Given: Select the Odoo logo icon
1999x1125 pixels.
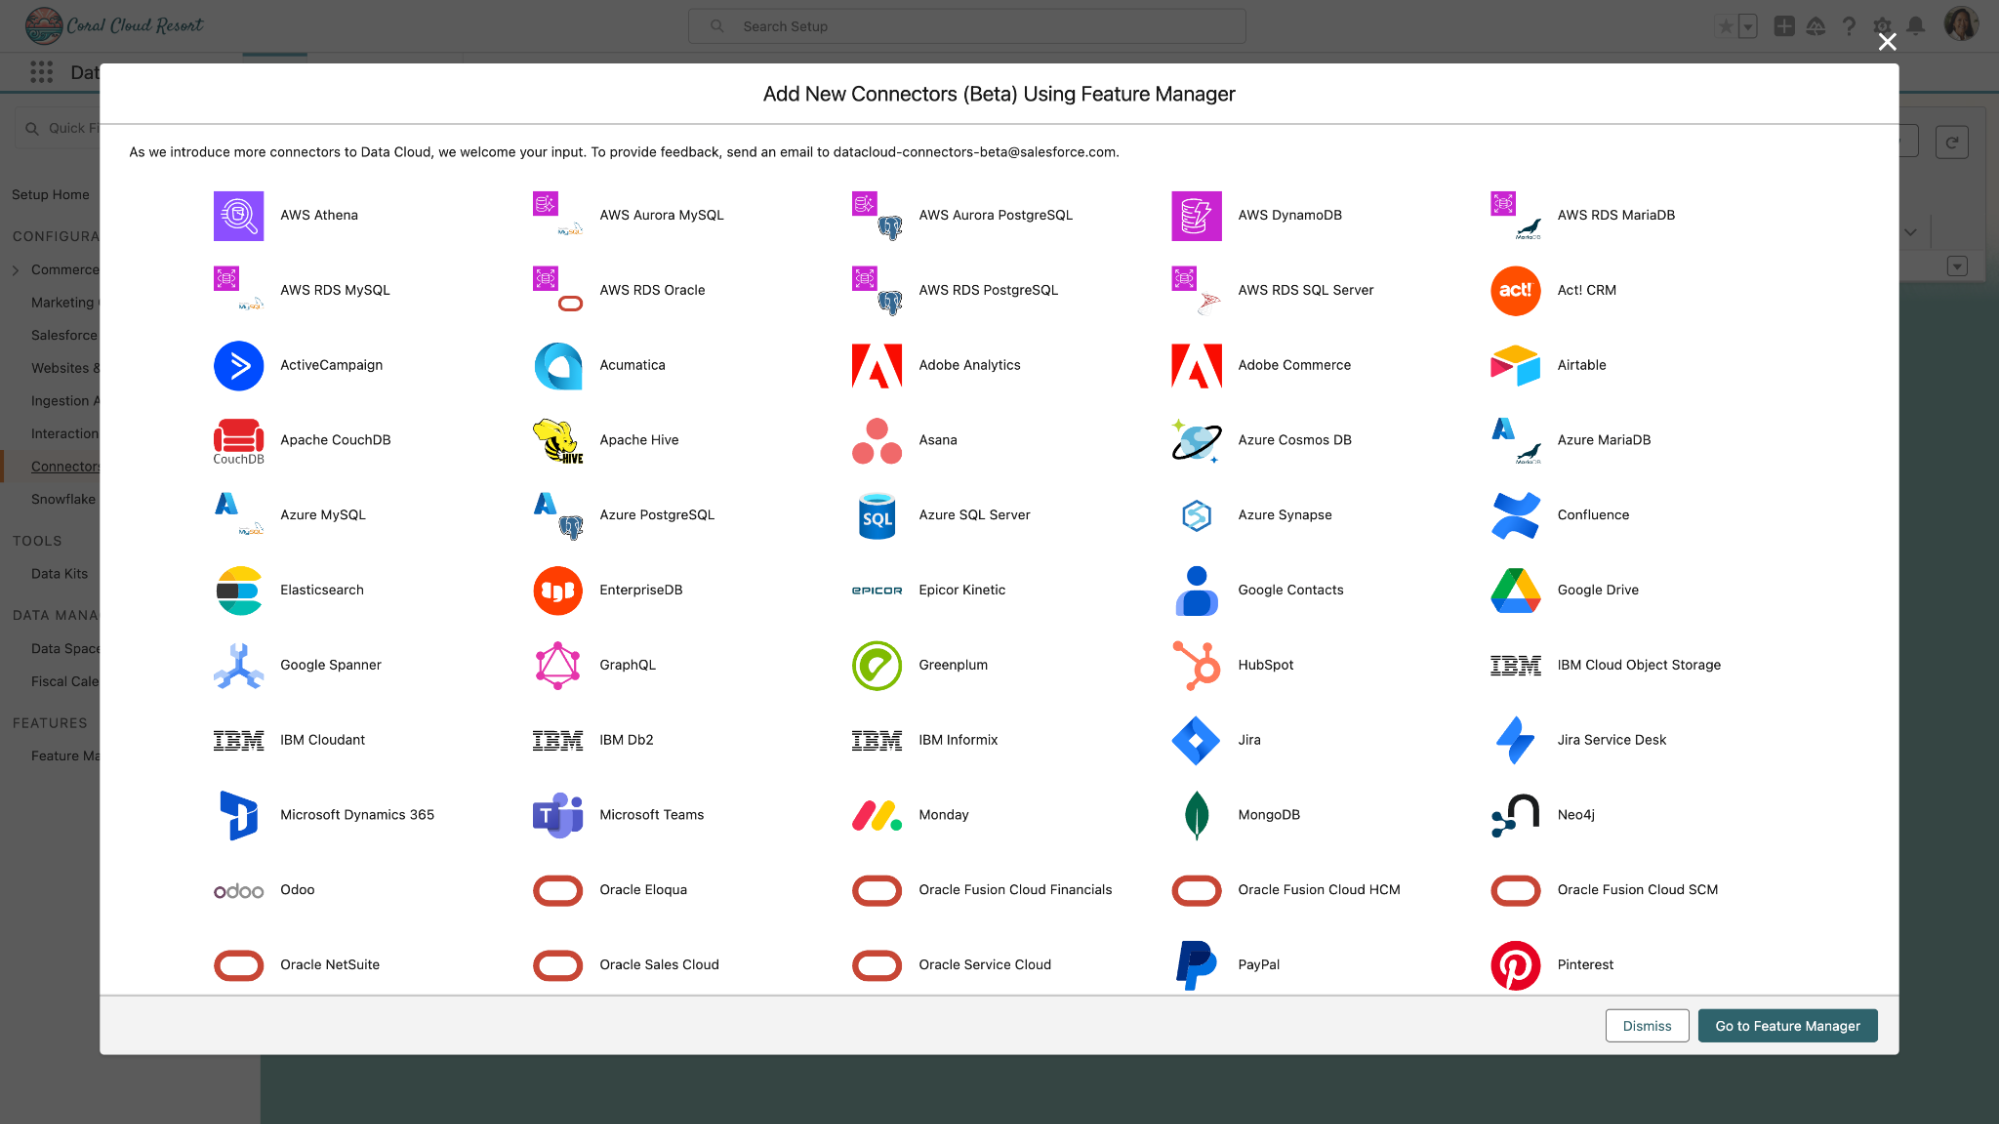Looking at the screenshot, I should (x=238, y=891).
